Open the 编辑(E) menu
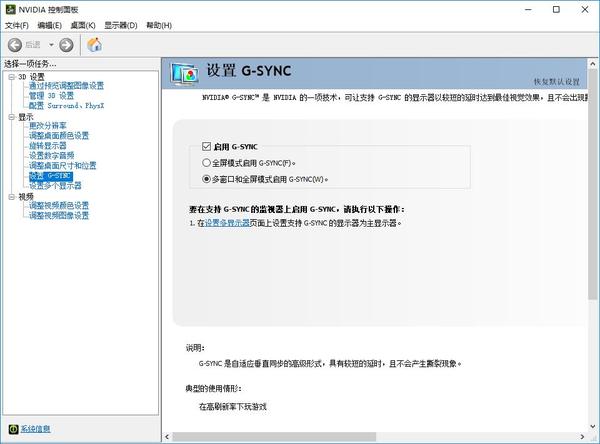The width and height of the screenshot is (600, 444). point(49,25)
